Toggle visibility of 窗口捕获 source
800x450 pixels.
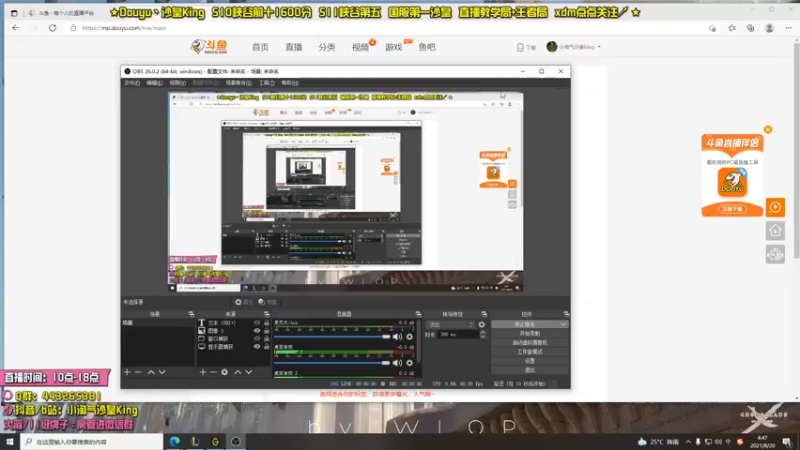pyautogui.click(x=257, y=339)
